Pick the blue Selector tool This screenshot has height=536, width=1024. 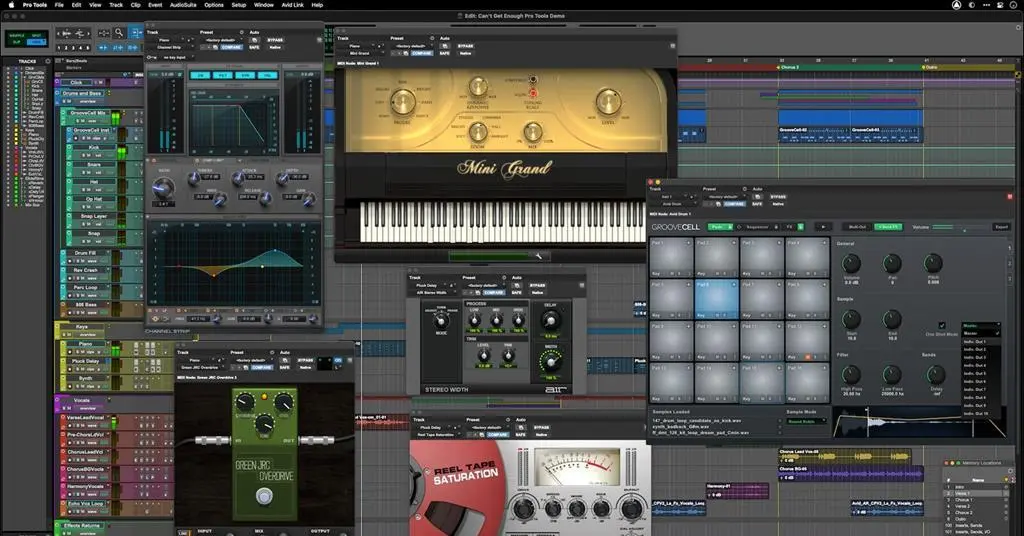click(x=136, y=32)
